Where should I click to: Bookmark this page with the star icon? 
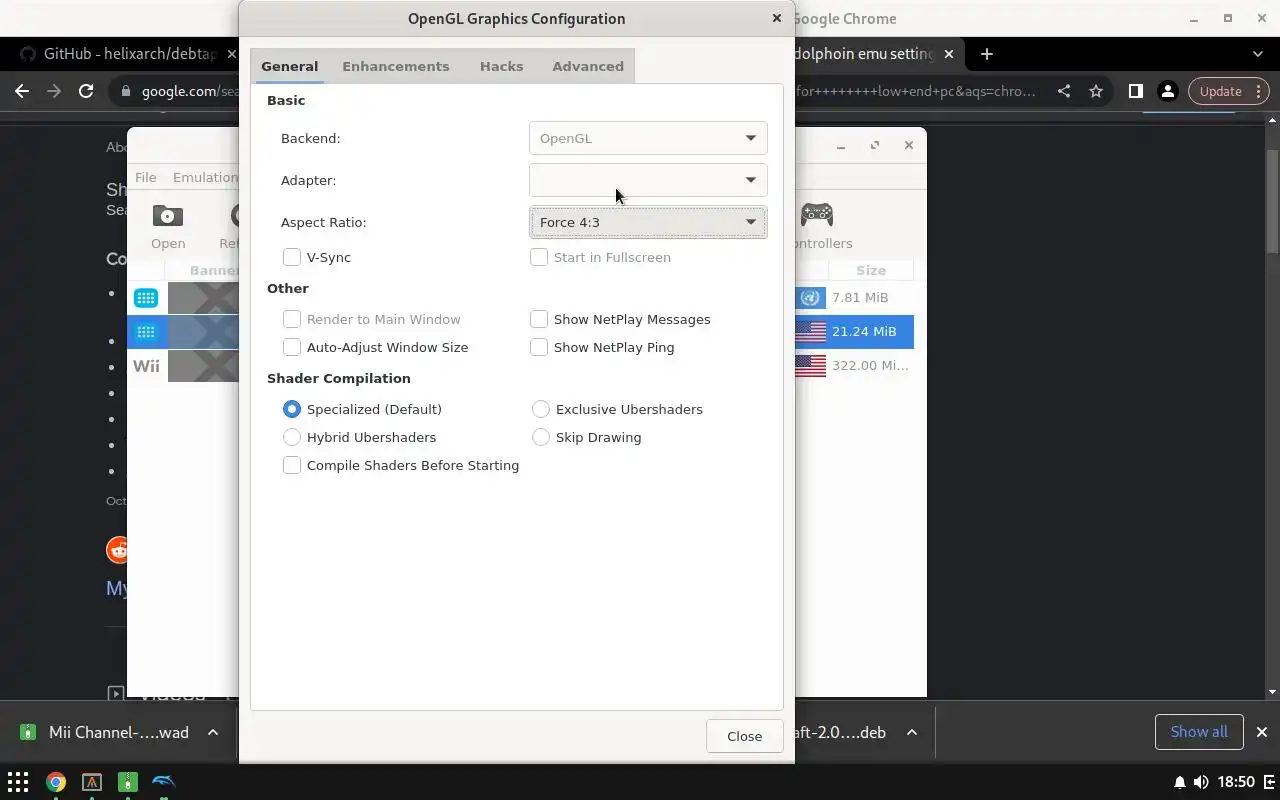click(1096, 91)
